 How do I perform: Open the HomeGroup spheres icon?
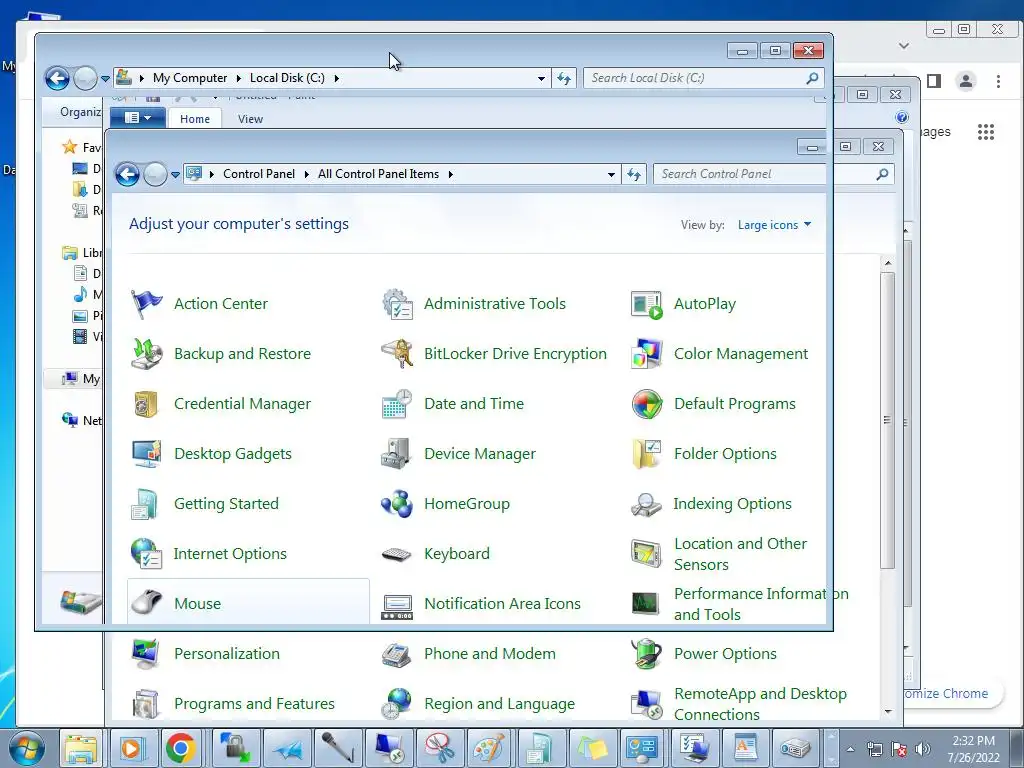[397, 504]
